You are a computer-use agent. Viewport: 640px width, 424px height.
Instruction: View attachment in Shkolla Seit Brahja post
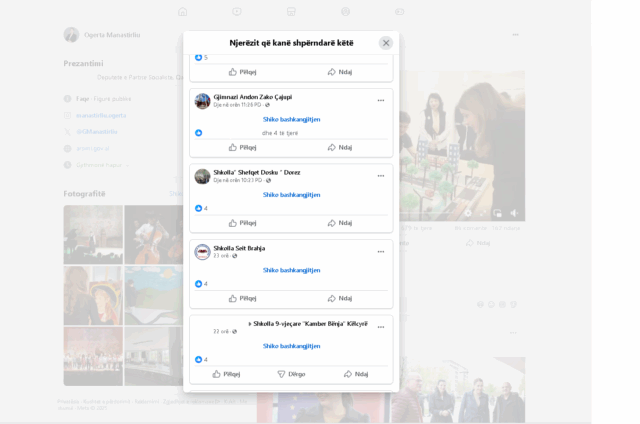click(291, 271)
